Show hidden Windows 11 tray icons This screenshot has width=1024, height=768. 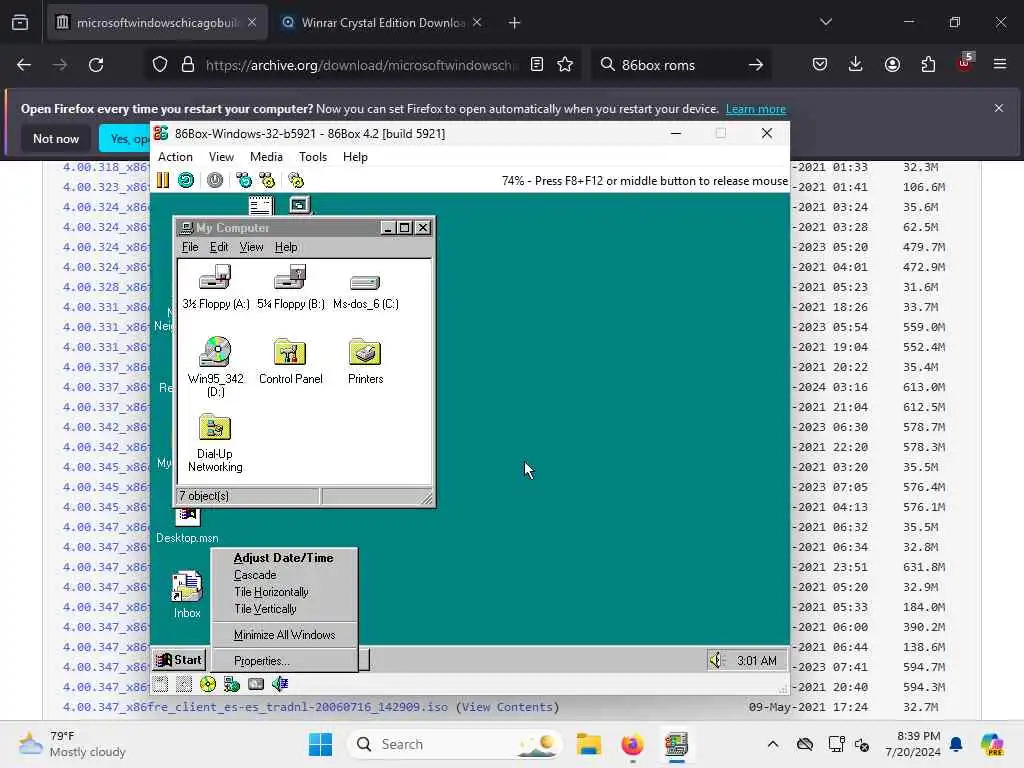pos(773,744)
